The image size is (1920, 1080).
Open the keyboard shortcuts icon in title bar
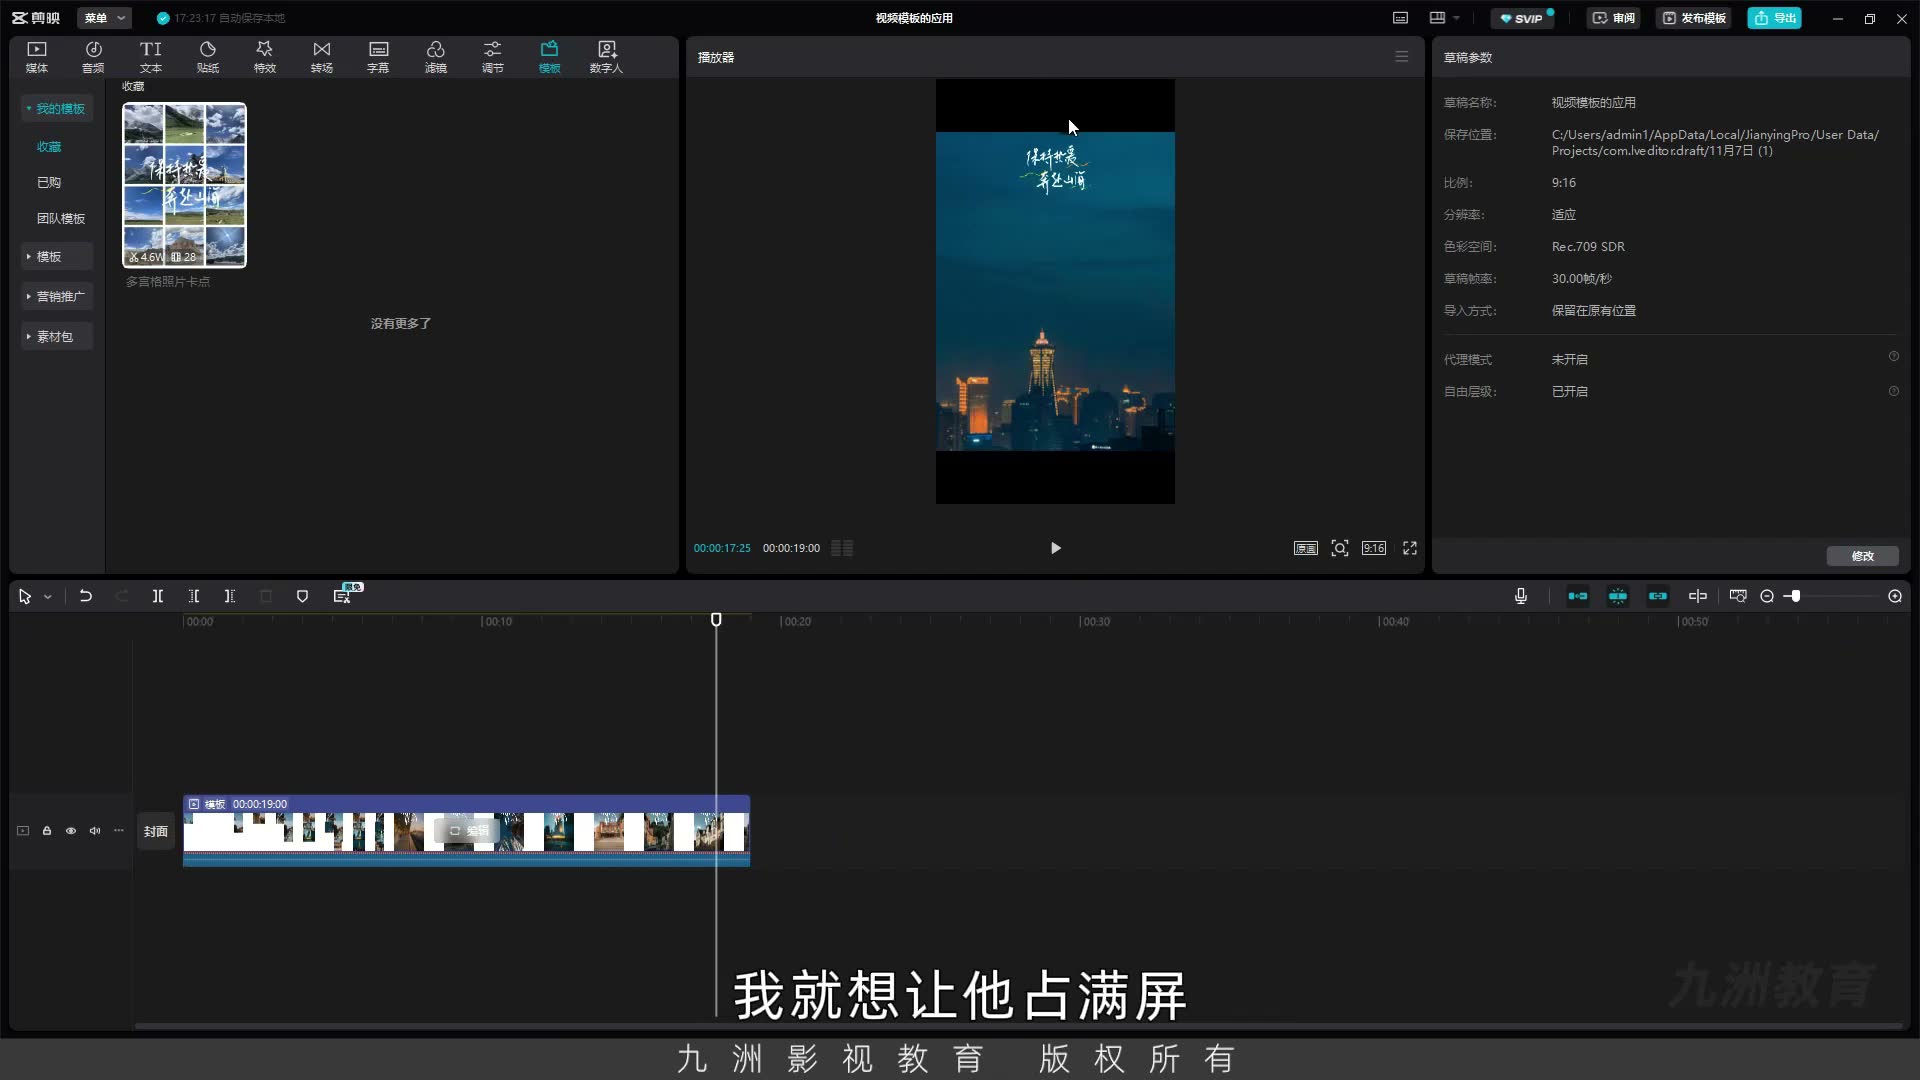(x=1401, y=18)
